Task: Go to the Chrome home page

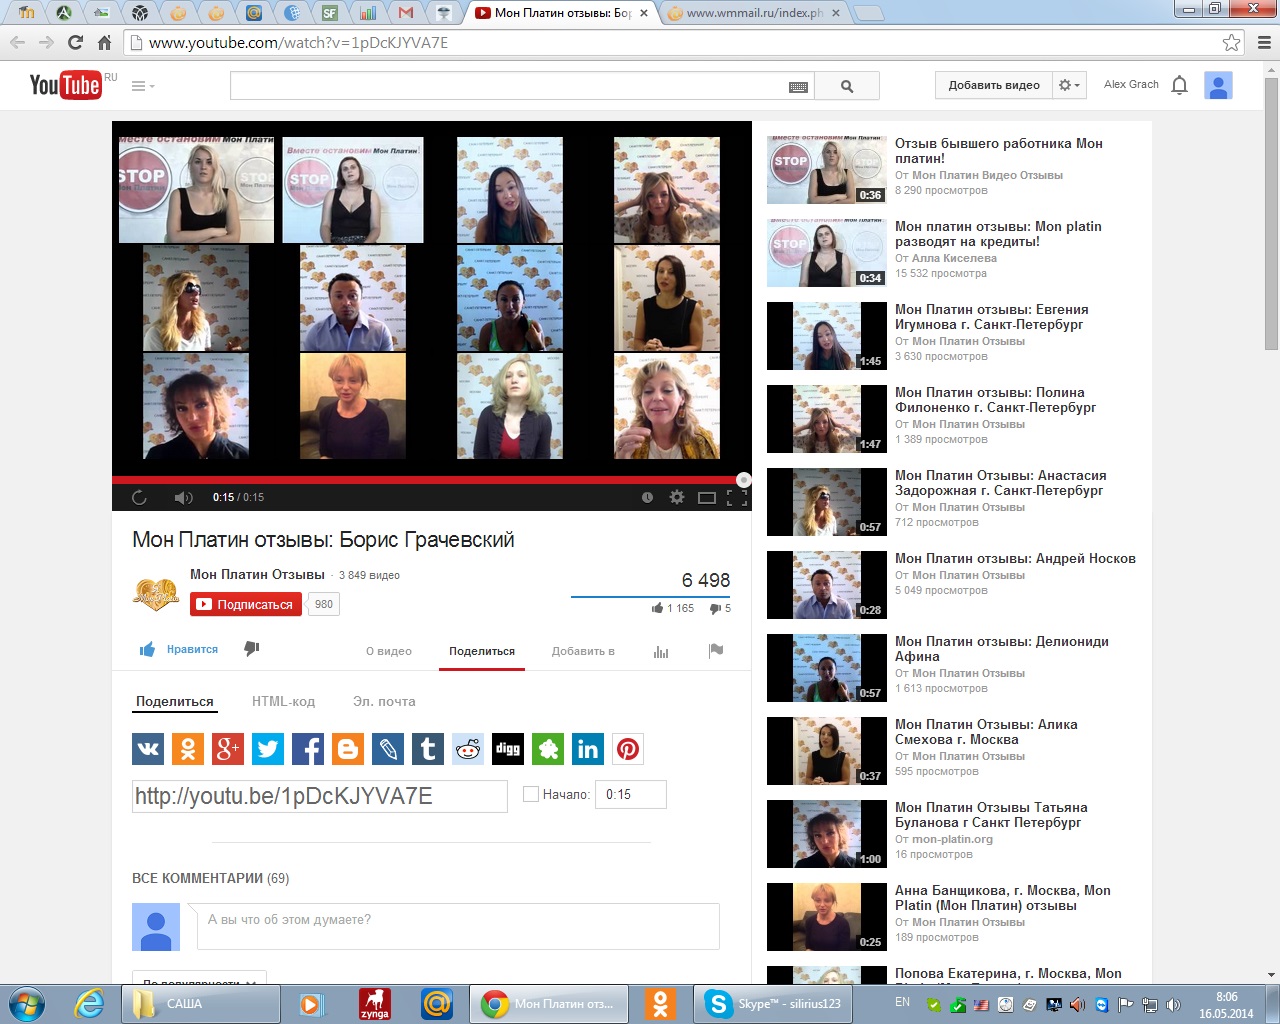Action: point(104,42)
